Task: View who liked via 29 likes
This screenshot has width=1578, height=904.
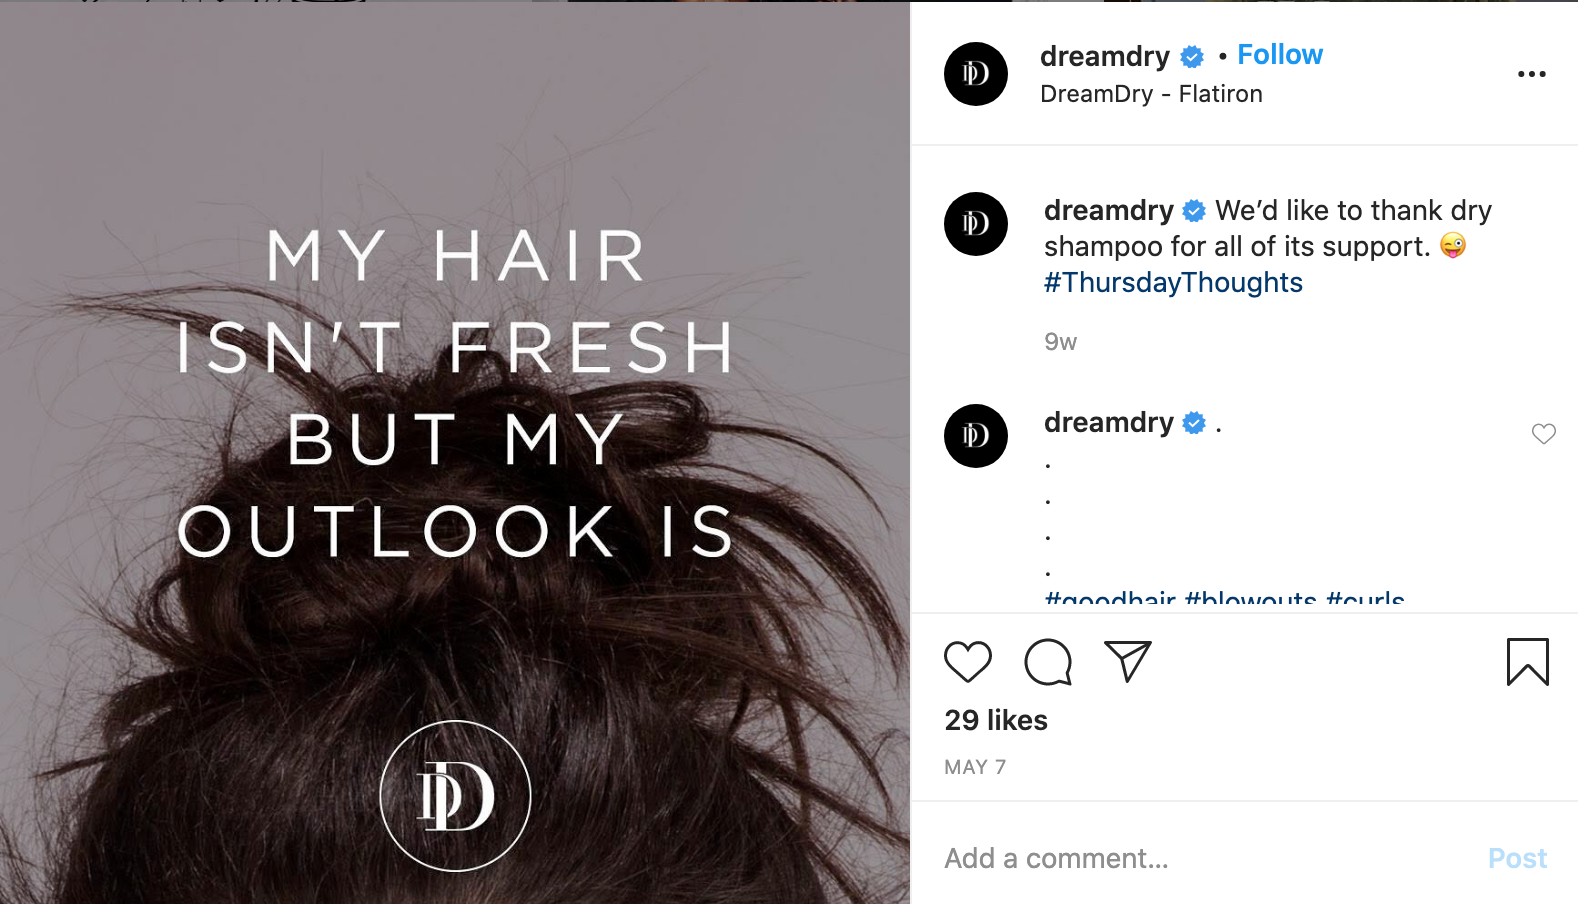Action: point(996,720)
